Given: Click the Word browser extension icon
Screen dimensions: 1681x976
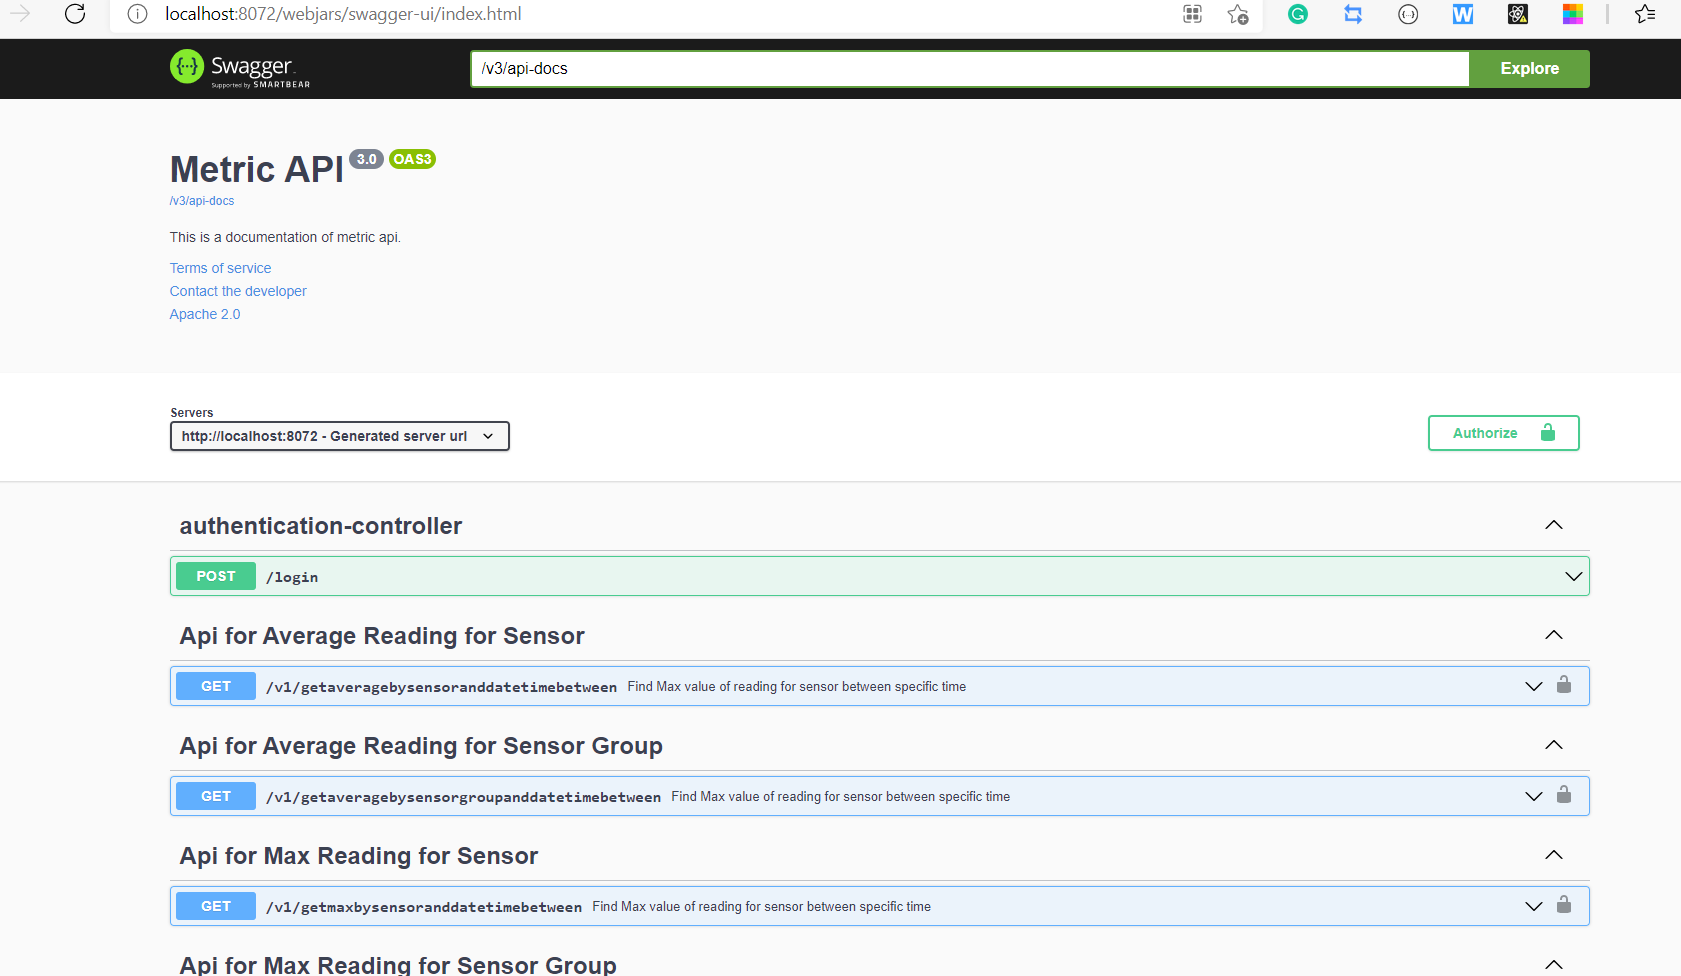Looking at the screenshot, I should pyautogui.click(x=1462, y=15).
